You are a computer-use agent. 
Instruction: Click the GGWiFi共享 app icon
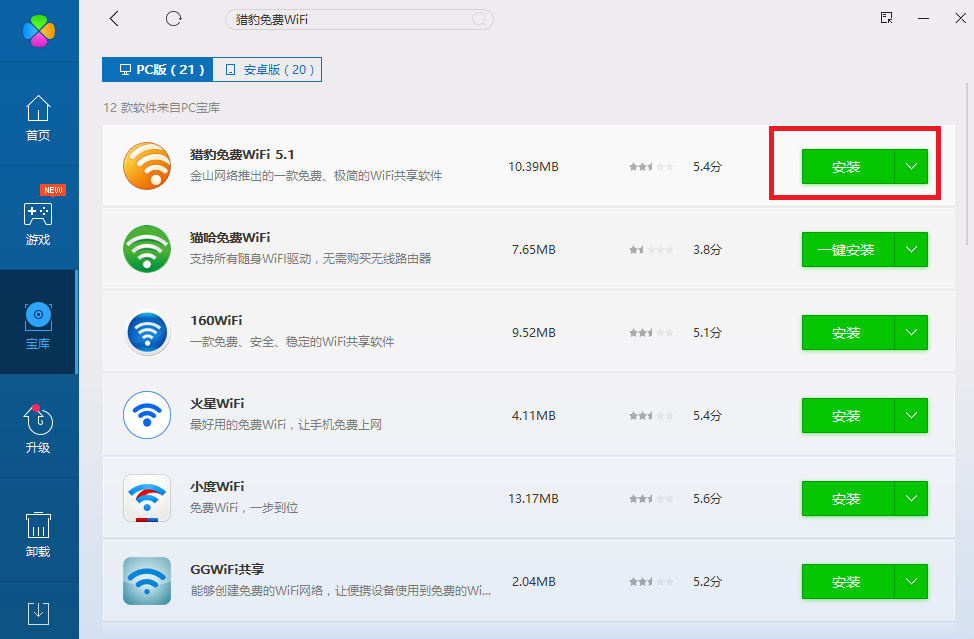pyautogui.click(x=147, y=581)
